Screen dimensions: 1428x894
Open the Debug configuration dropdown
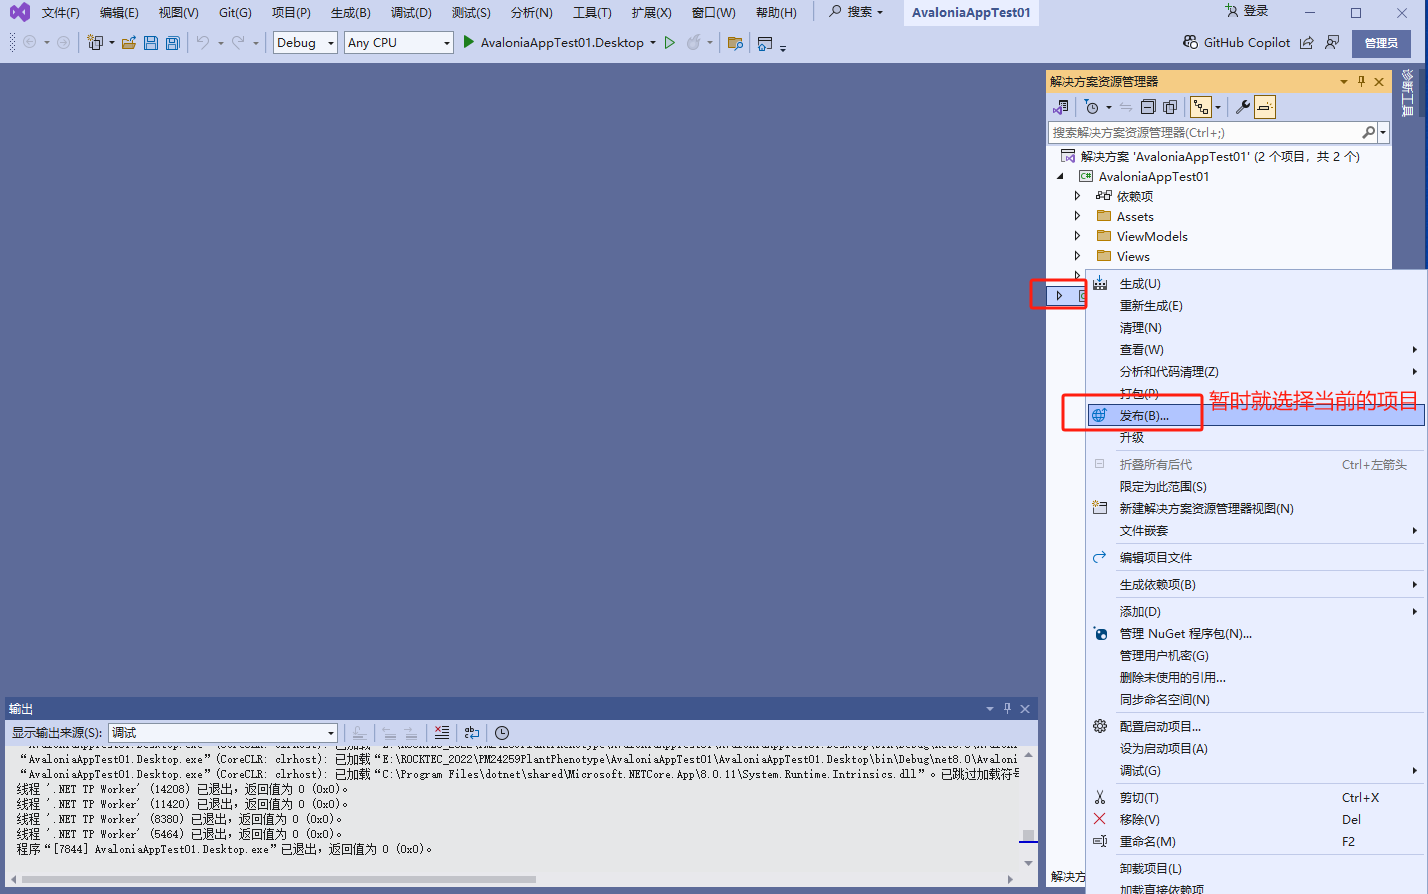tap(305, 43)
